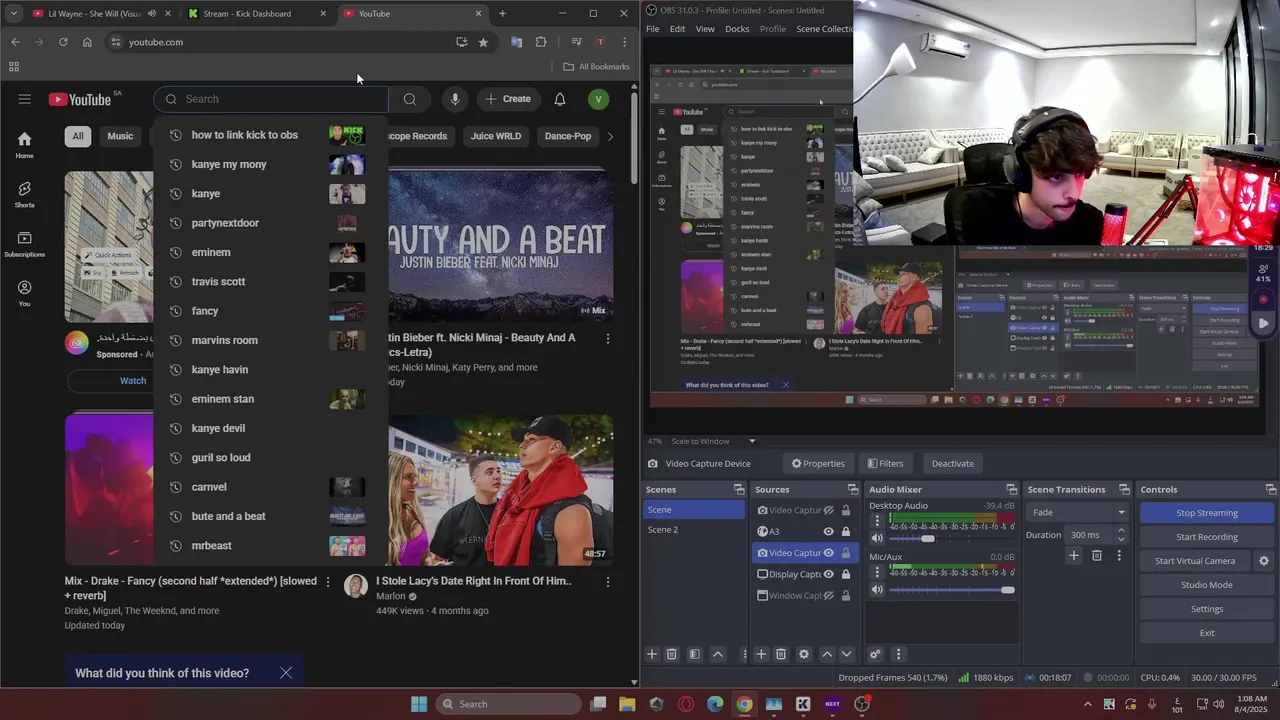Screen dimensions: 1280x720
Task: Click Start Recording button
Action: coord(1207,537)
